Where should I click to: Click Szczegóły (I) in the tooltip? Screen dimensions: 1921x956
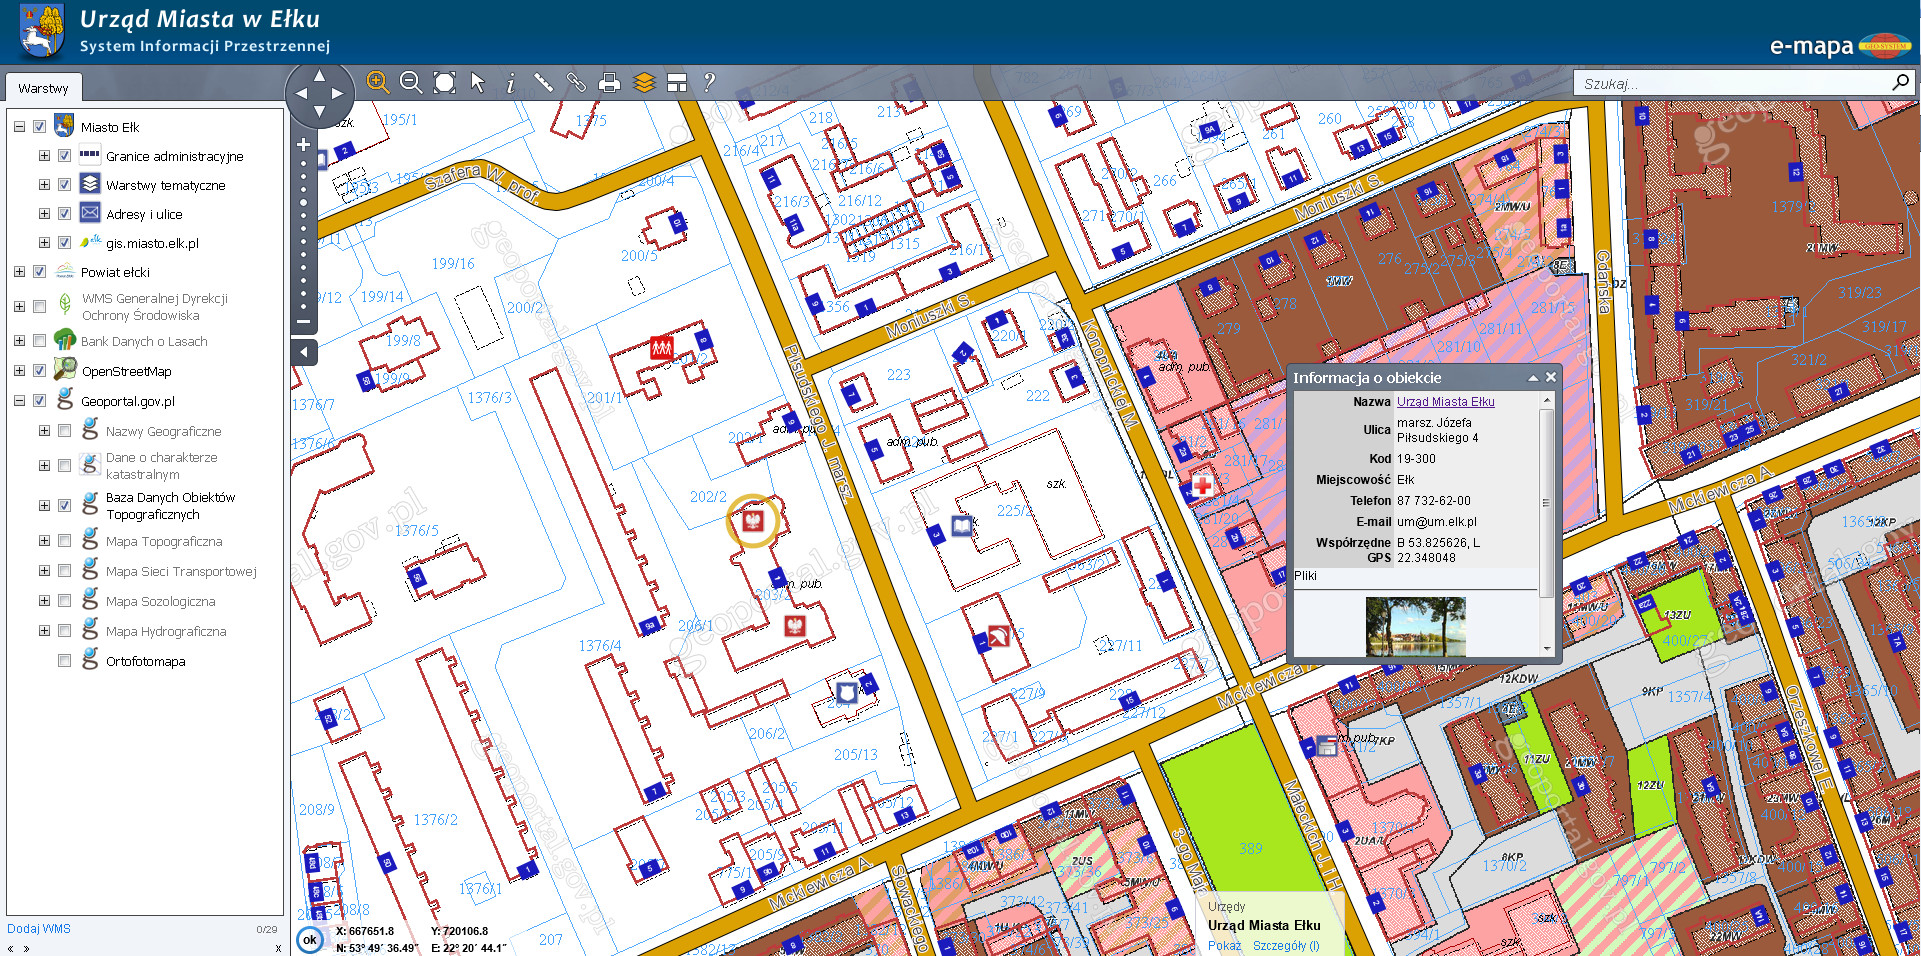click(x=1286, y=946)
